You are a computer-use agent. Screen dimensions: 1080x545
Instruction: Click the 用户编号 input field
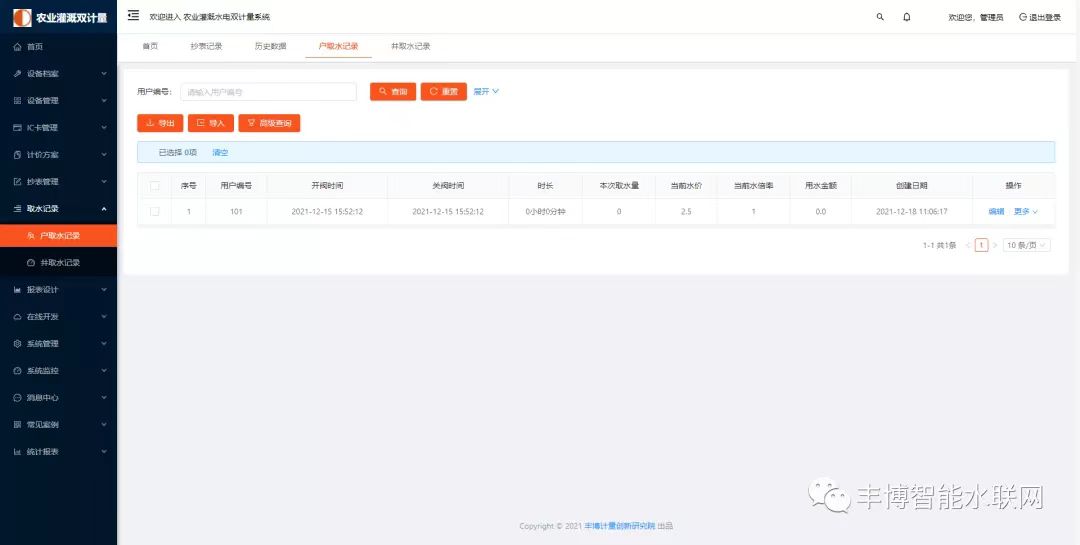point(268,92)
